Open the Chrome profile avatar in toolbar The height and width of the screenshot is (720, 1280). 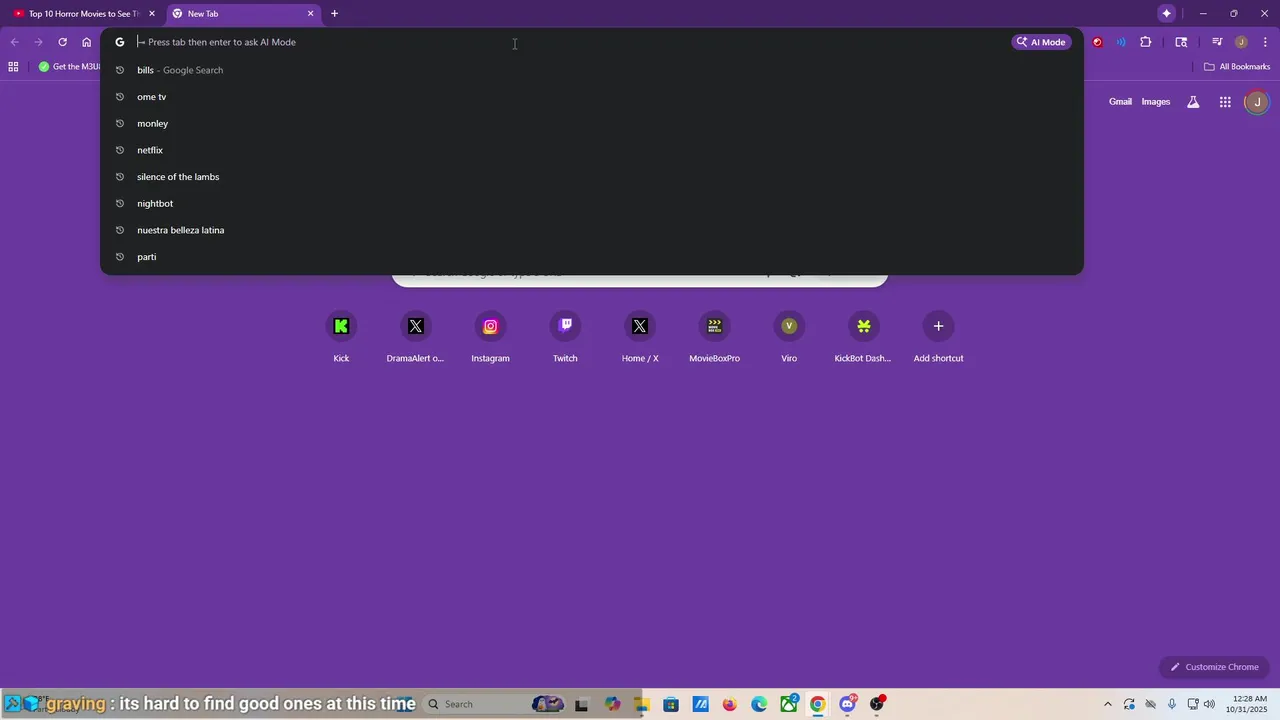1241,42
